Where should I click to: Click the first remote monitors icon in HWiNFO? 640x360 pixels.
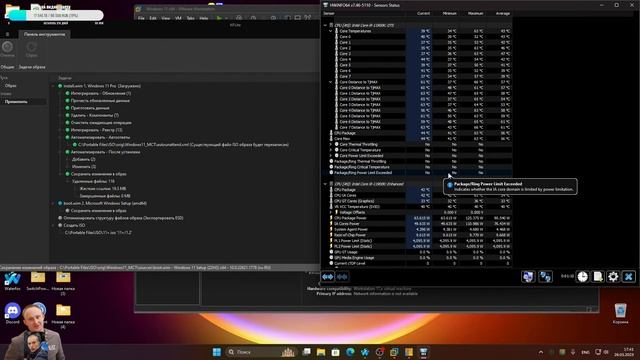(x=528, y=277)
